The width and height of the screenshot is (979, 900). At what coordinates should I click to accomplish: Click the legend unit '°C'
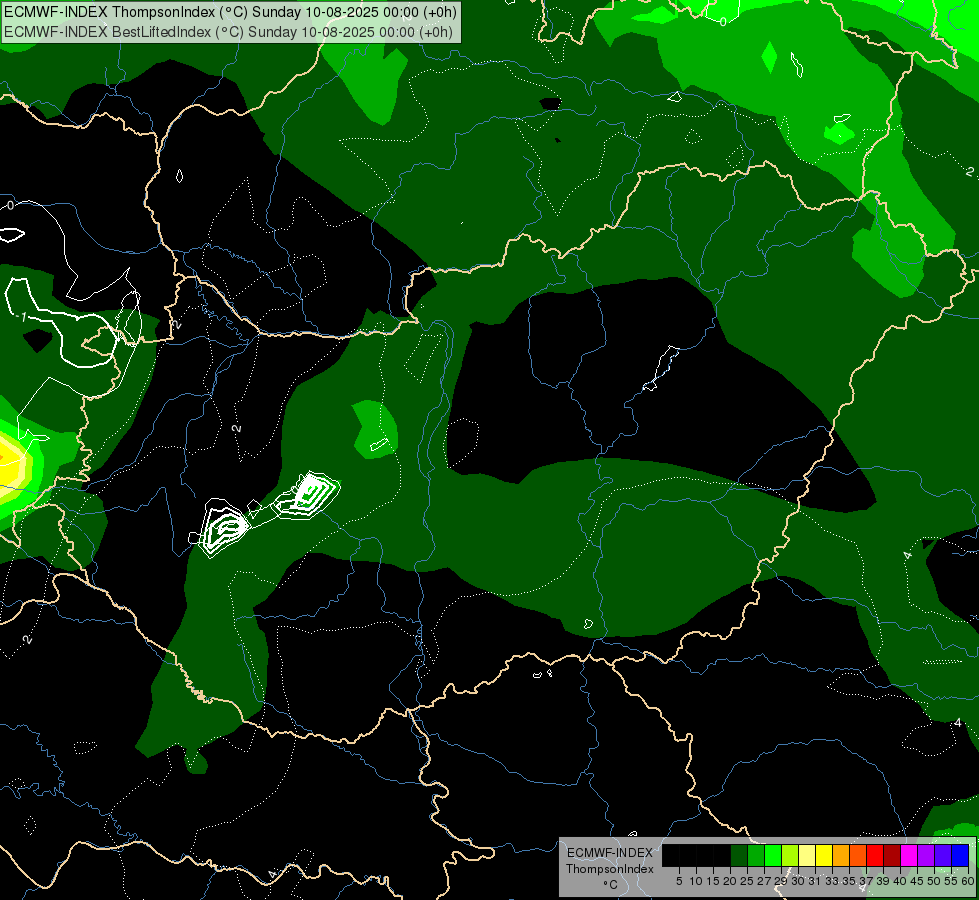click(x=610, y=885)
